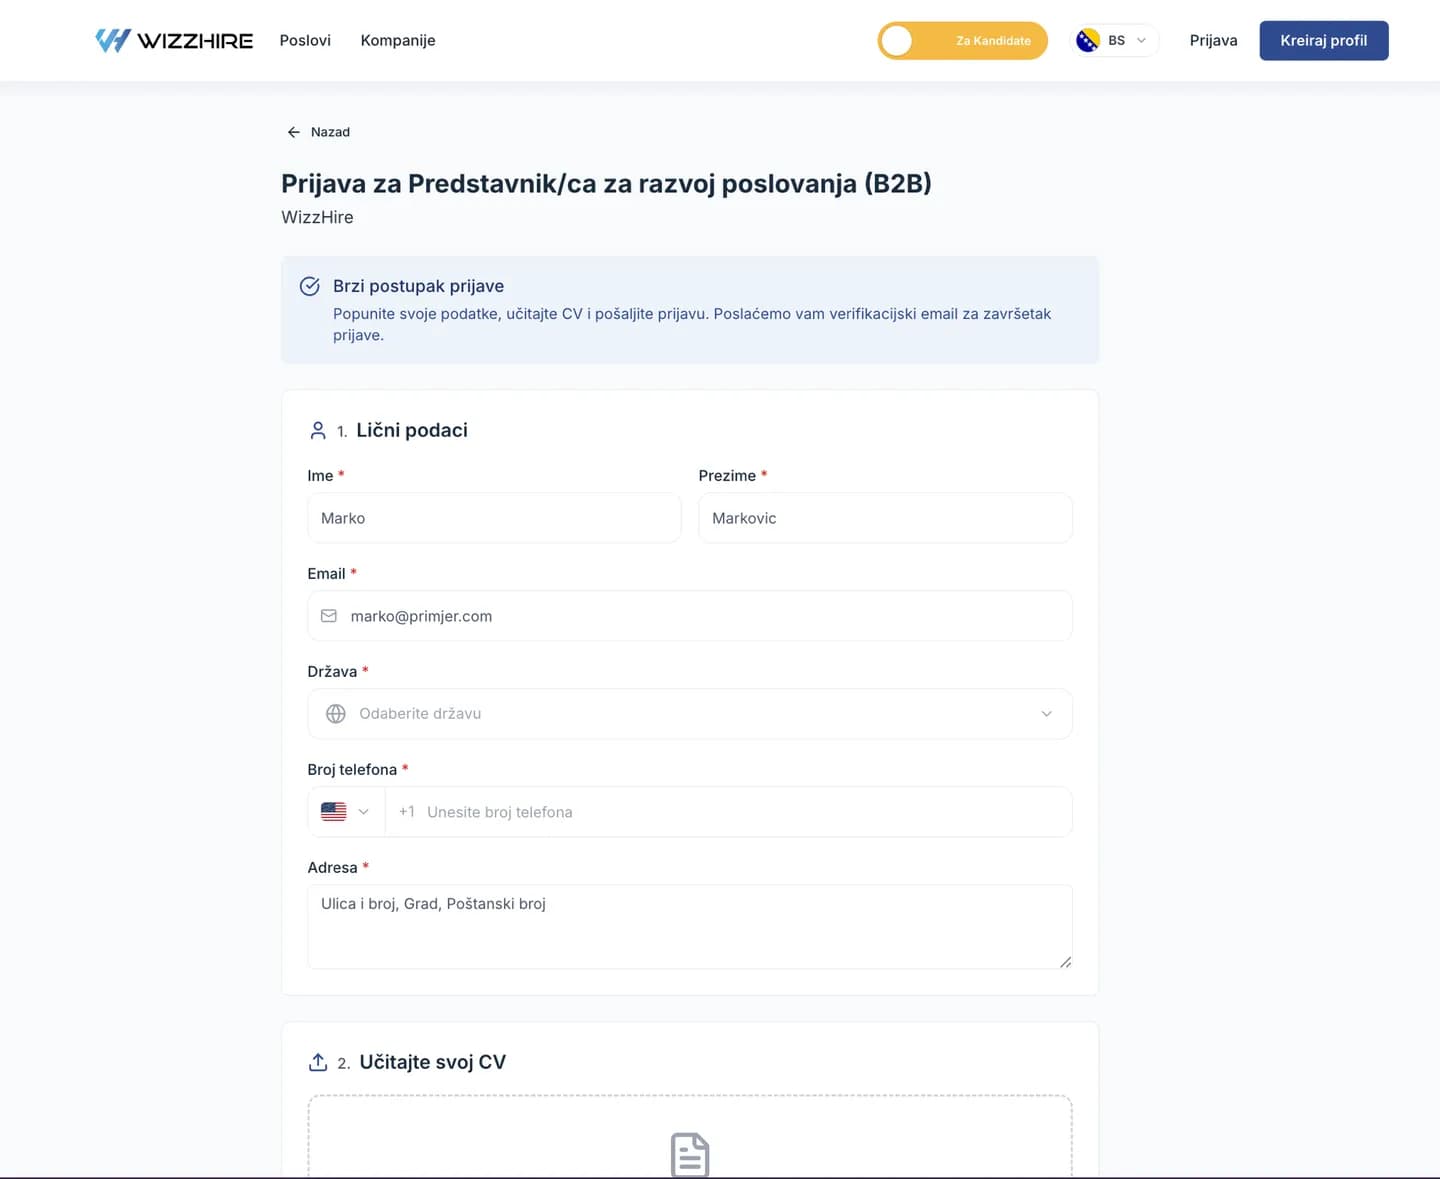Click the Adresa text area

point(690,927)
